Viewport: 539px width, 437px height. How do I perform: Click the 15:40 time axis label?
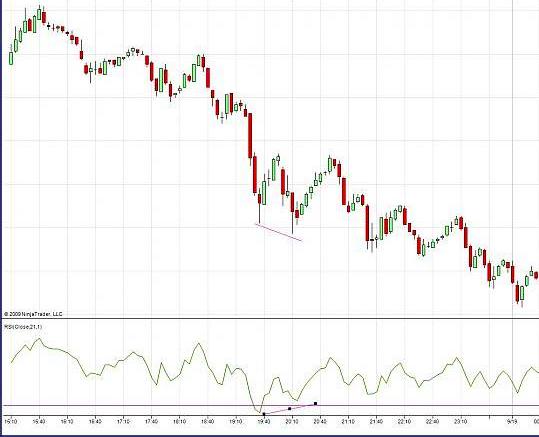tap(39, 421)
